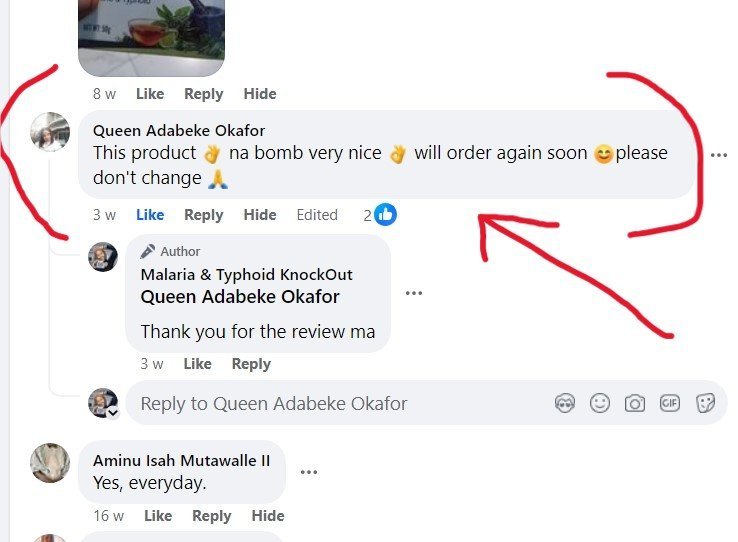Hide Aminu Isah Mutawalle II's comment
This screenshot has width=738, height=542.
coord(268,516)
